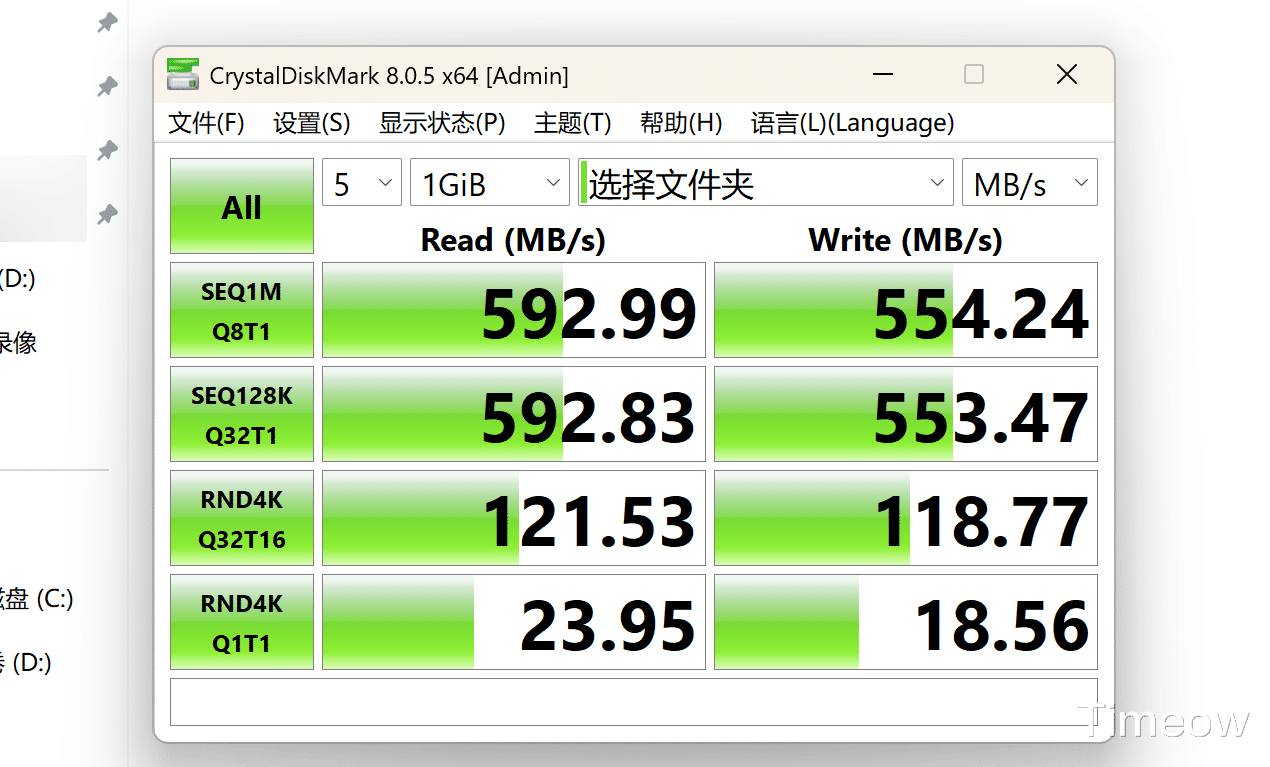Open the test count dropdown showing 5
The image size is (1270, 767).
(362, 183)
